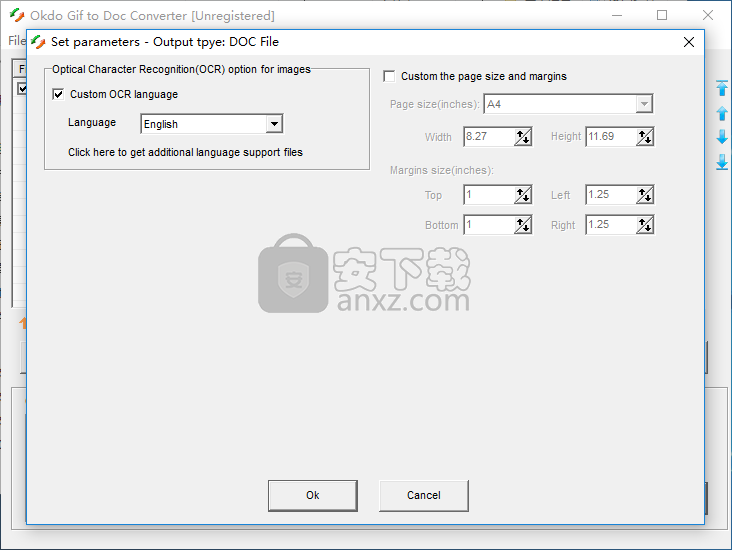Image resolution: width=732 pixels, height=550 pixels.
Task: Click the Width field showing 8.27
Action: coord(489,137)
